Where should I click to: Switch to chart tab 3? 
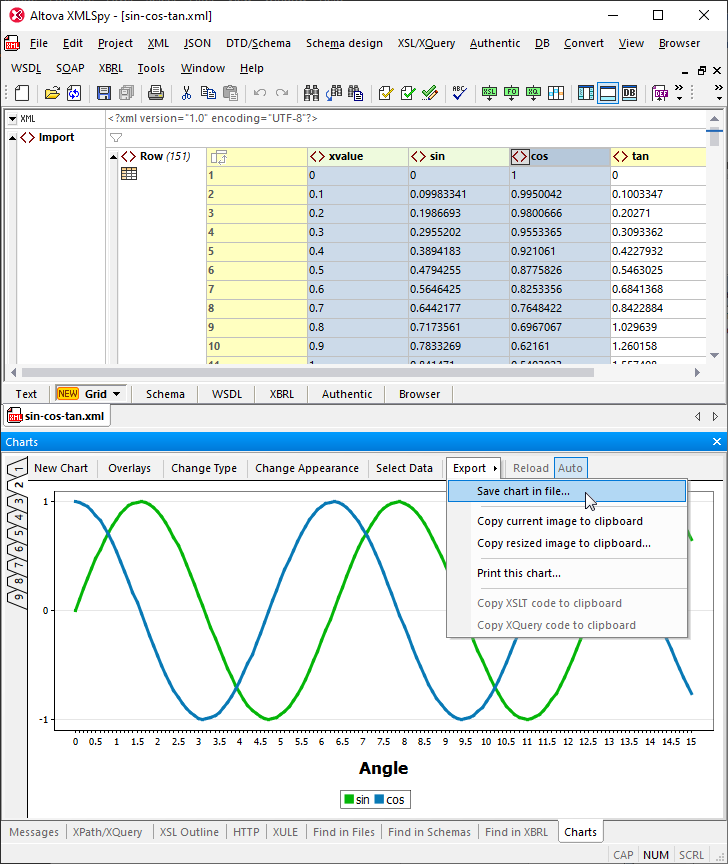tap(17, 502)
